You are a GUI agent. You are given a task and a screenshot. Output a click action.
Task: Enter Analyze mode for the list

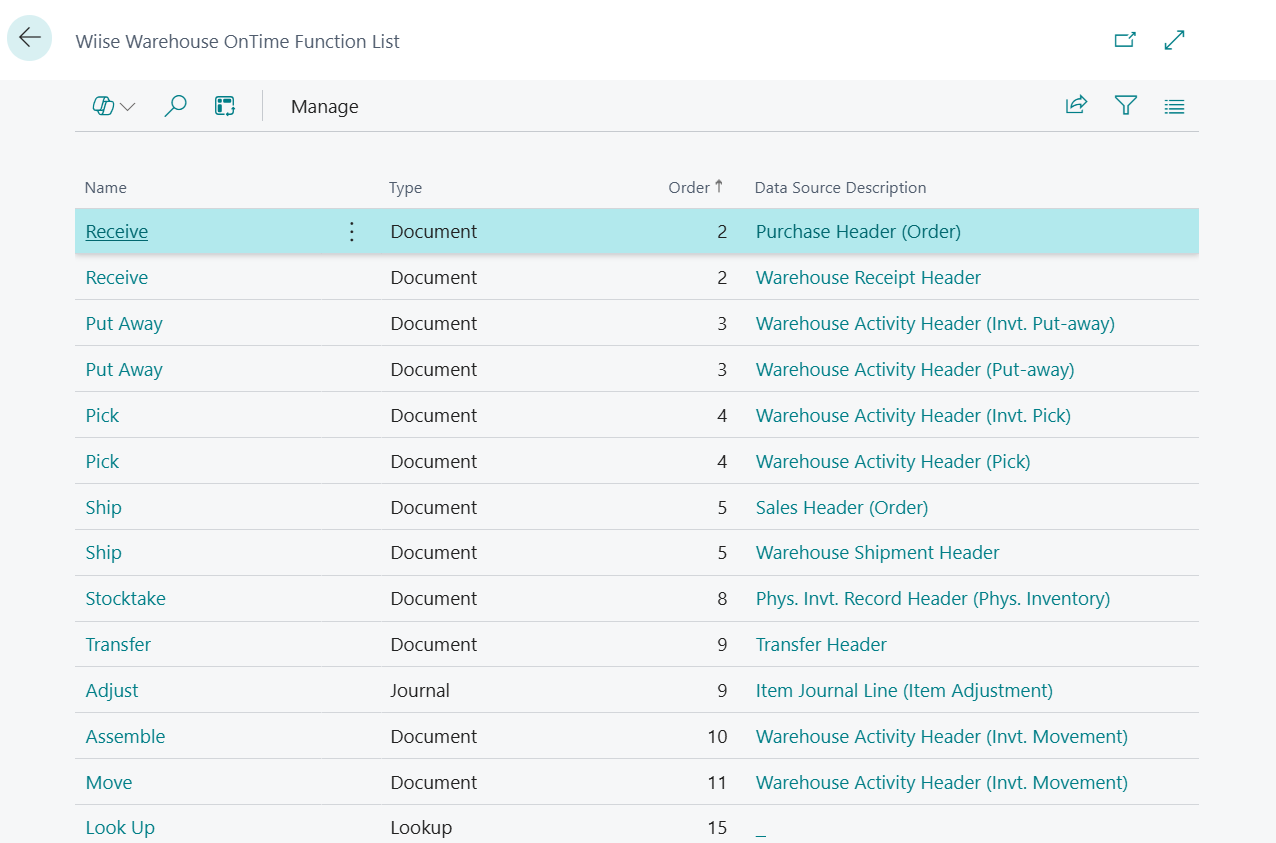[224, 105]
